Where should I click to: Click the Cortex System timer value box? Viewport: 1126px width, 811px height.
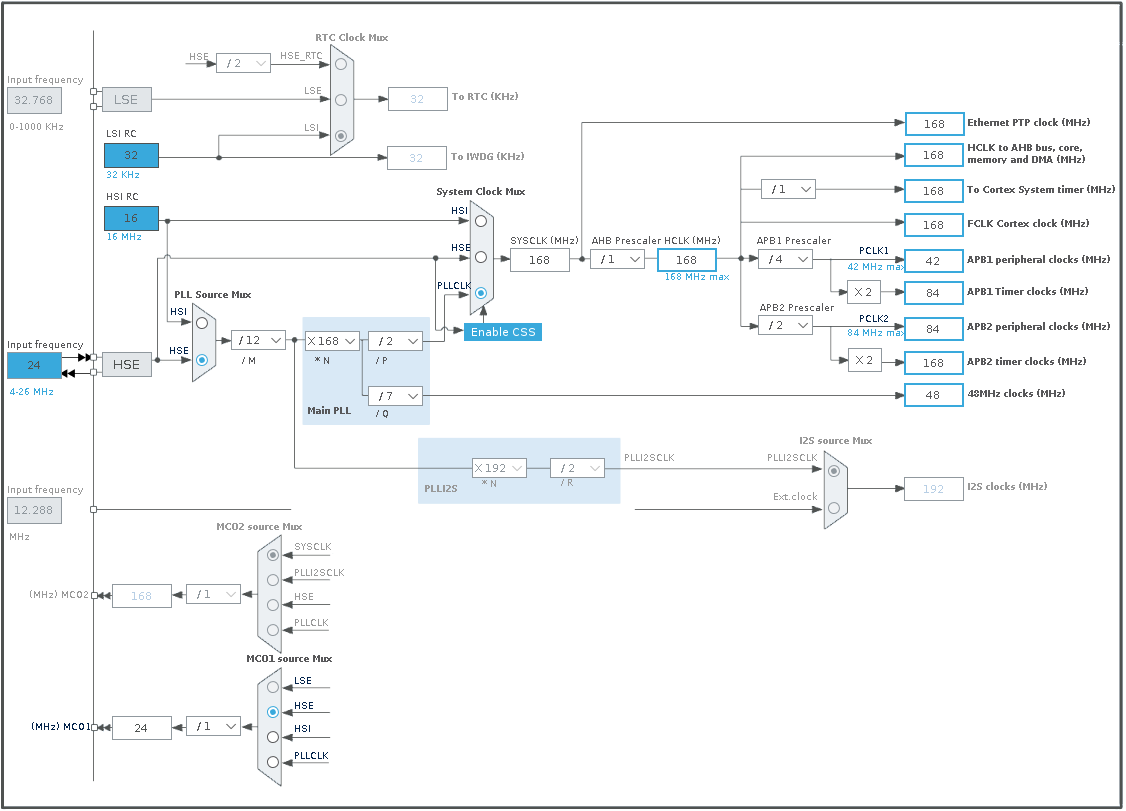934,191
